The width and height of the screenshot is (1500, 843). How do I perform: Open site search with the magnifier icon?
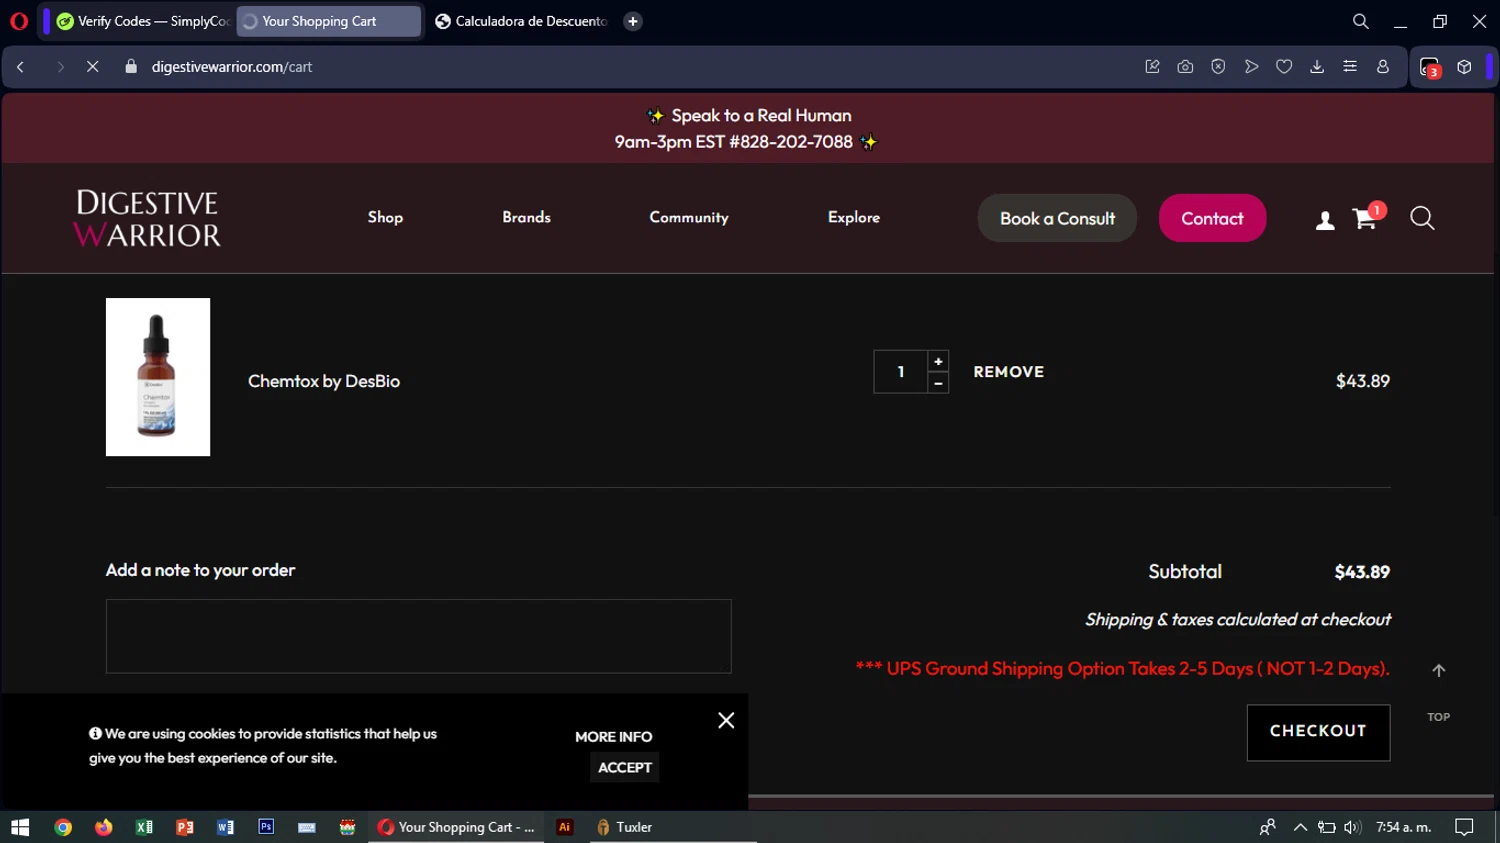click(x=1422, y=218)
